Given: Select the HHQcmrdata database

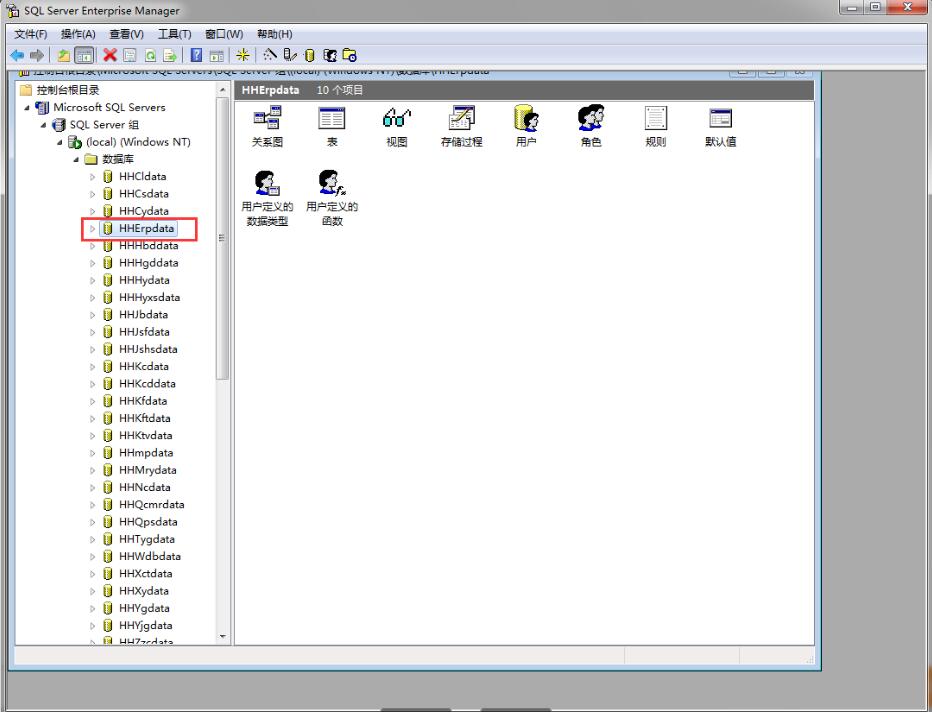Looking at the screenshot, I should pos(152,505).
